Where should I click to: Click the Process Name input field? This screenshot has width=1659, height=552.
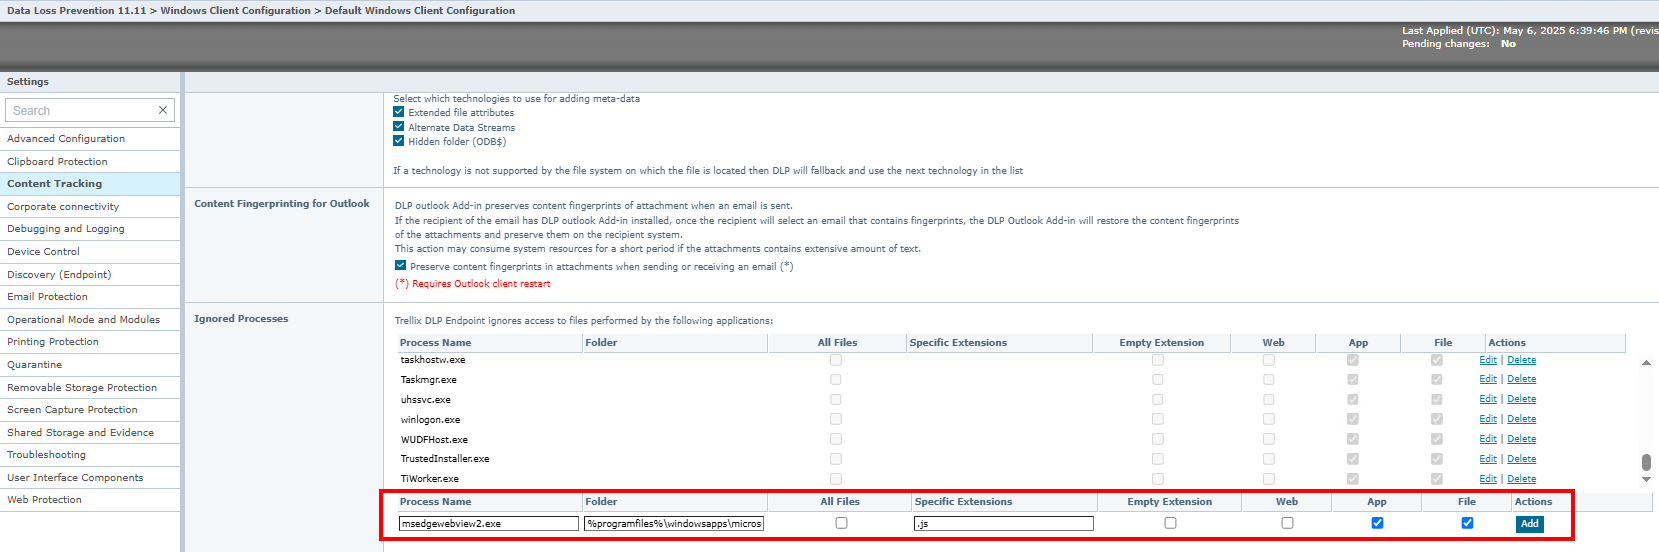(x=488, y=524)
